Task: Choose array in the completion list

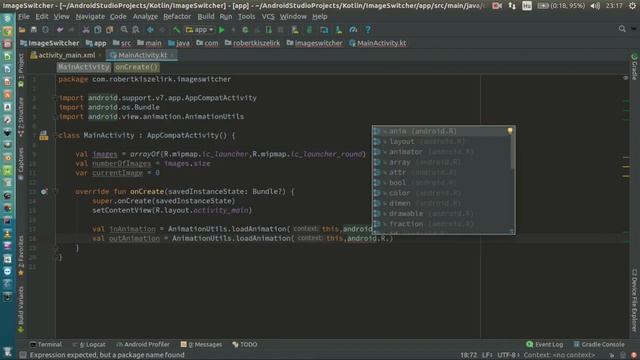Action: click(441, 162)
